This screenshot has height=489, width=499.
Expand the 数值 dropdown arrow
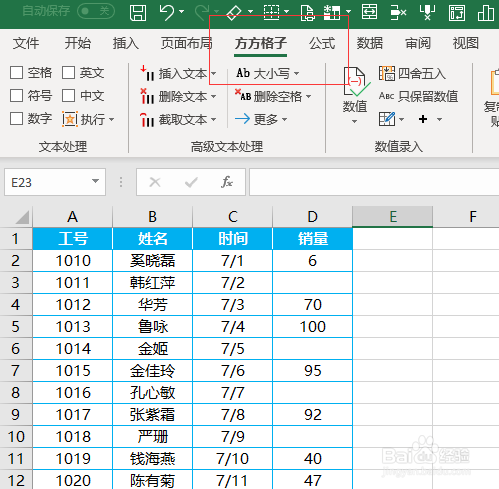coord(355,122)
